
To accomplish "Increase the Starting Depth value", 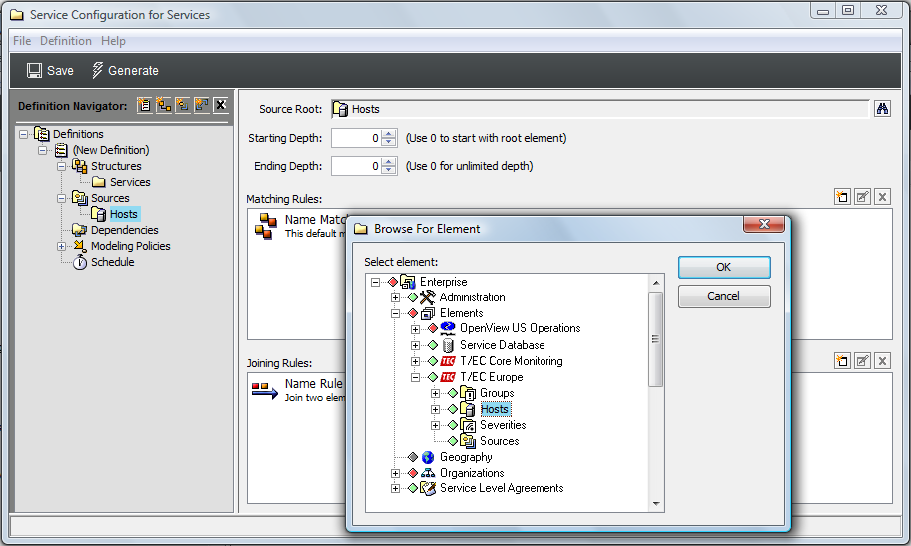I will 389,134.
